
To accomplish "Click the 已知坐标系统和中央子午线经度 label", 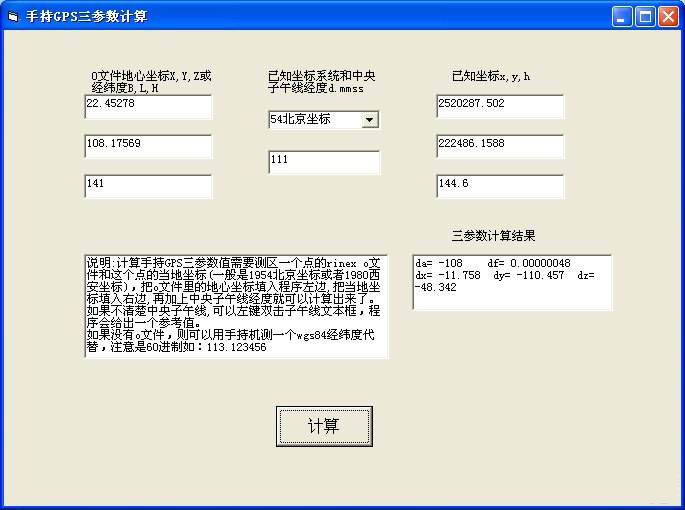I will pyautogui.click(x=321, y=81).
